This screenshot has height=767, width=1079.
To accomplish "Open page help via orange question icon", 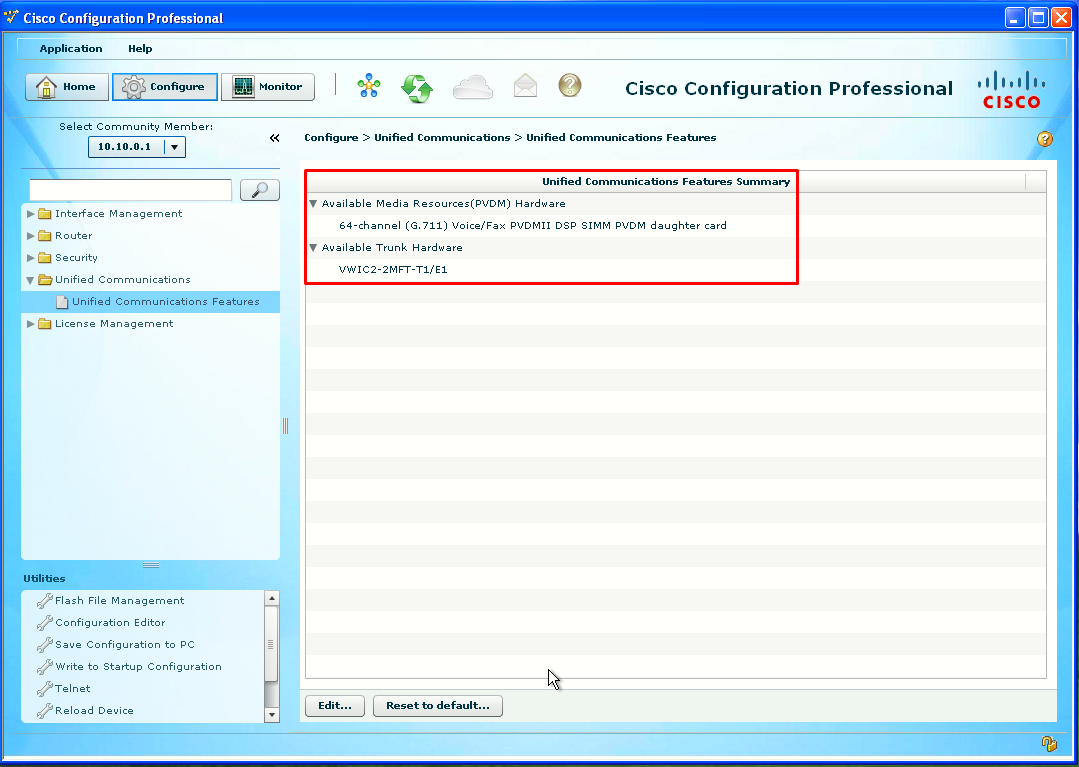I will pyautogui.click(x=1045, y=139).
